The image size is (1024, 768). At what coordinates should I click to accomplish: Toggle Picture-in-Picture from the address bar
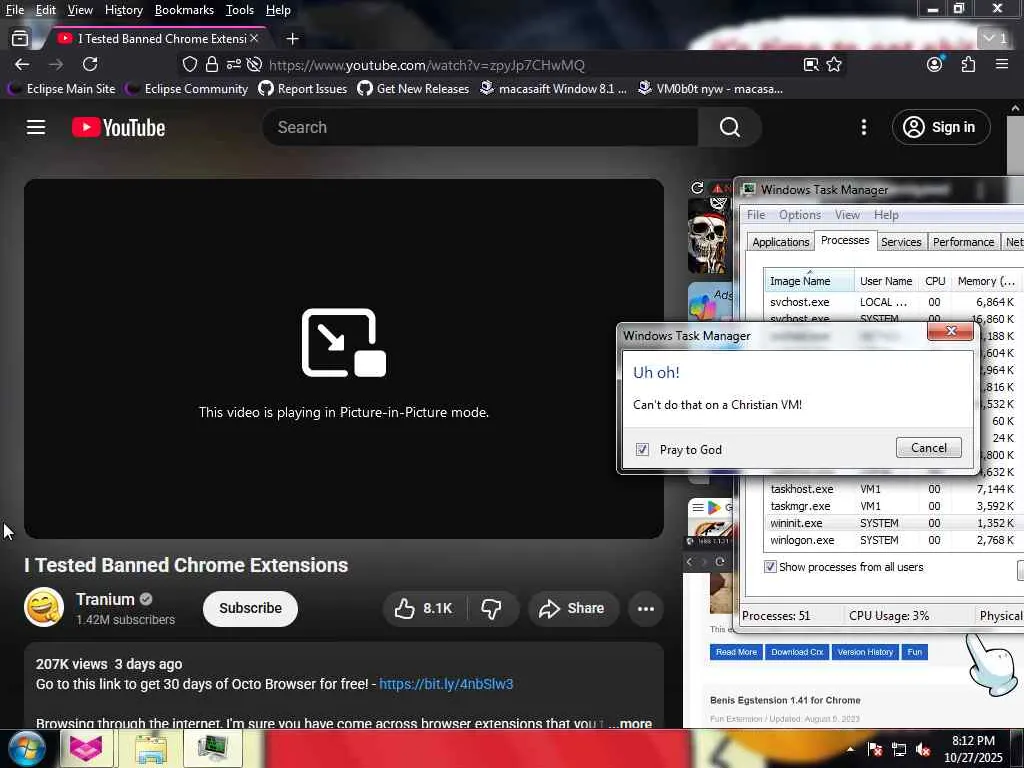(x=810, y=64)
